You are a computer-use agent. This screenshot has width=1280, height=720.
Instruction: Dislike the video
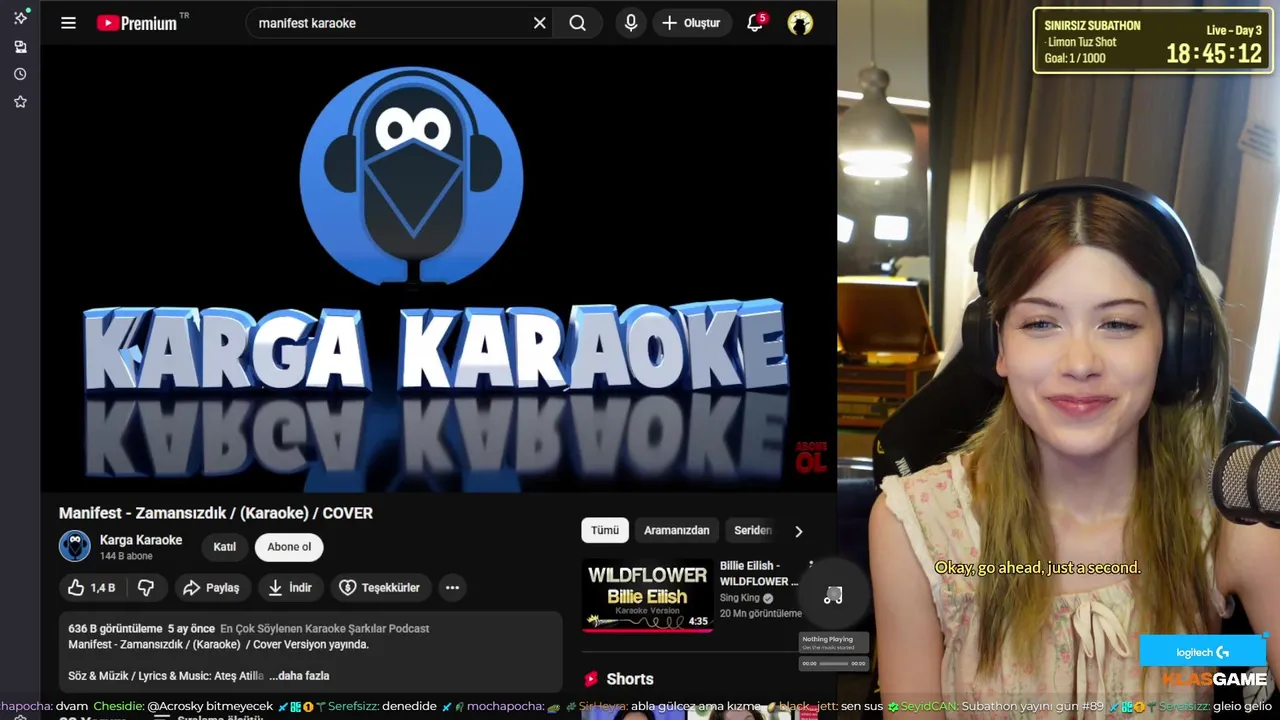[146, 588]
